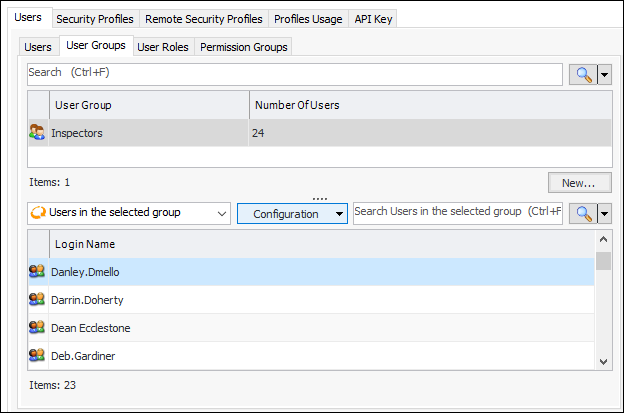Expand the Users in the selected group combo box
624x413 pixels.
pyautogui.click(x=221, y=213)
